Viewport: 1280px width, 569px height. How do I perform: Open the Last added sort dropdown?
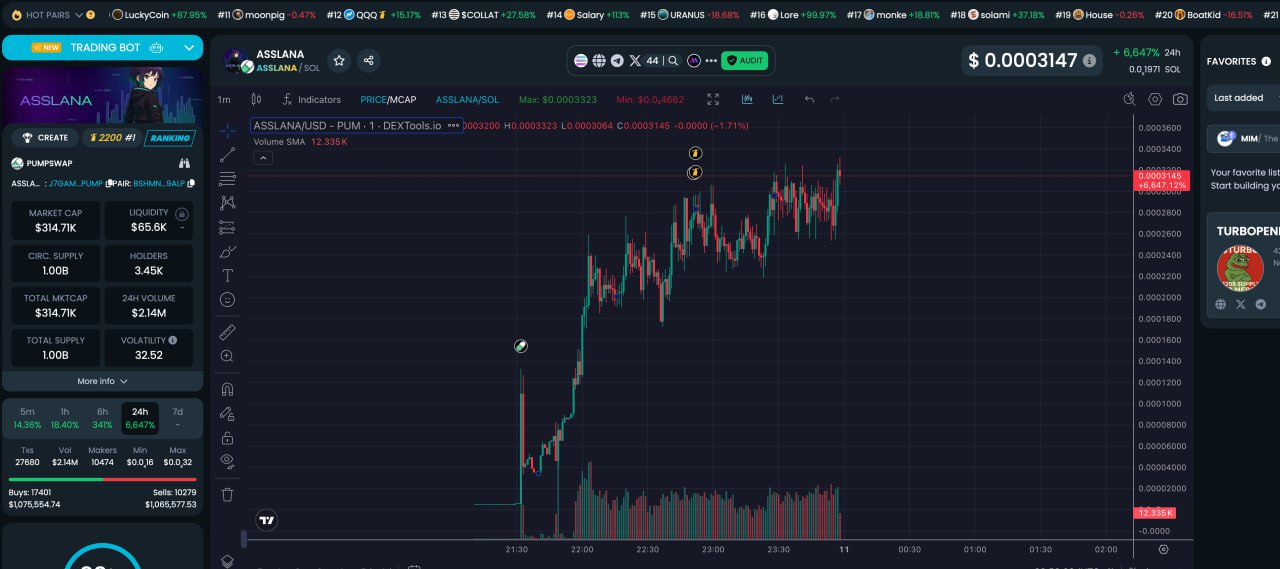pyautogui.click(x=1242, y=98)
